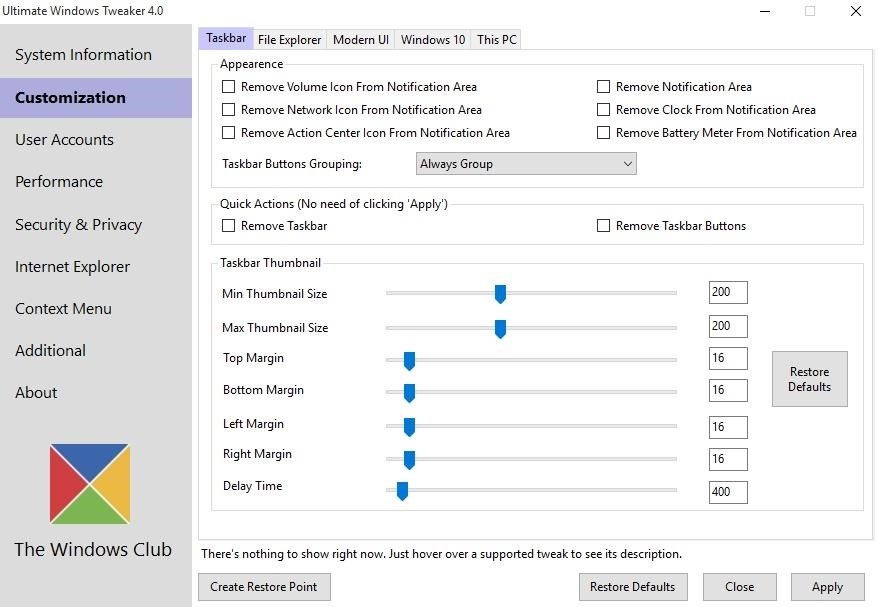
Task: Restore thumbnail defaults with Restore Defaults
Action: (810, 379)
